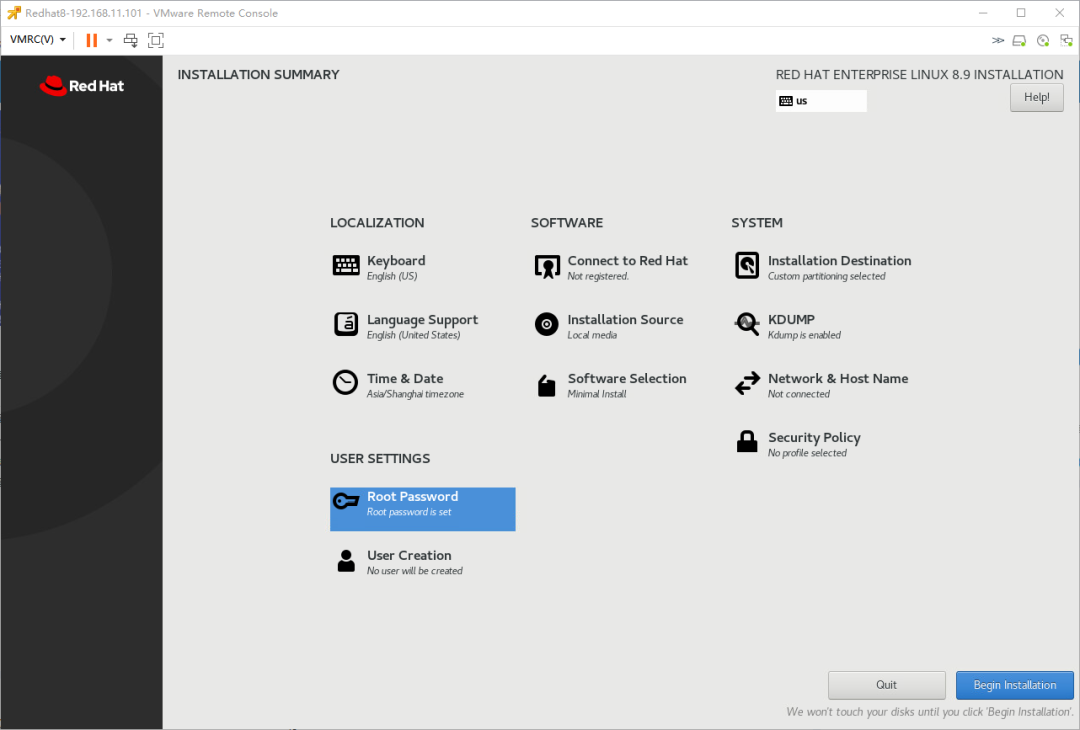
Task: Minimize the VMware Remote Console window
Action: coord(983,13)
